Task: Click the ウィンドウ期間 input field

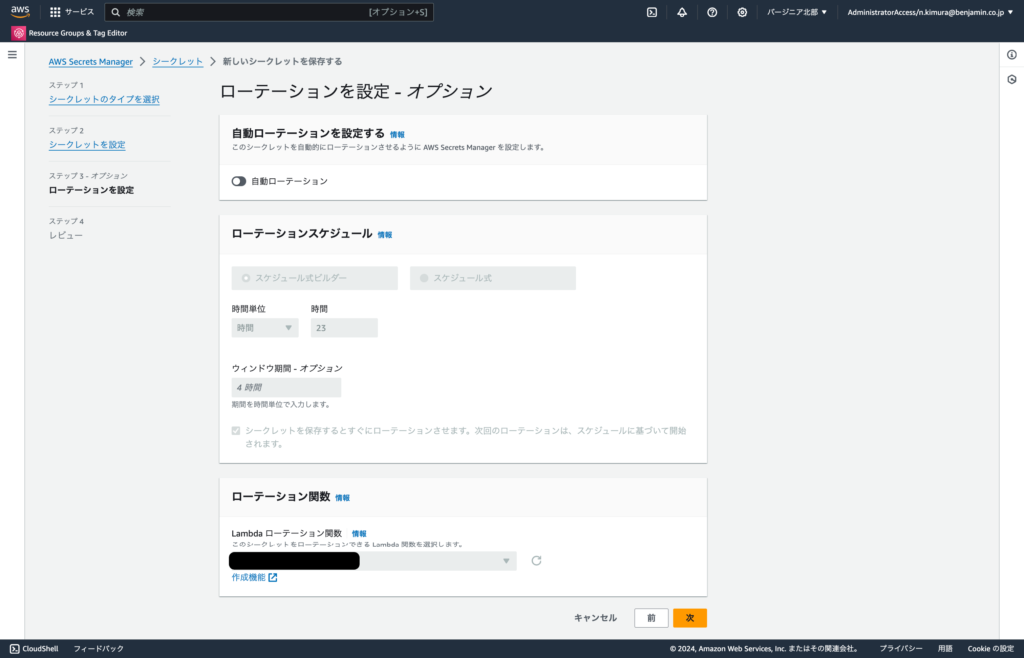Action: 286,387
